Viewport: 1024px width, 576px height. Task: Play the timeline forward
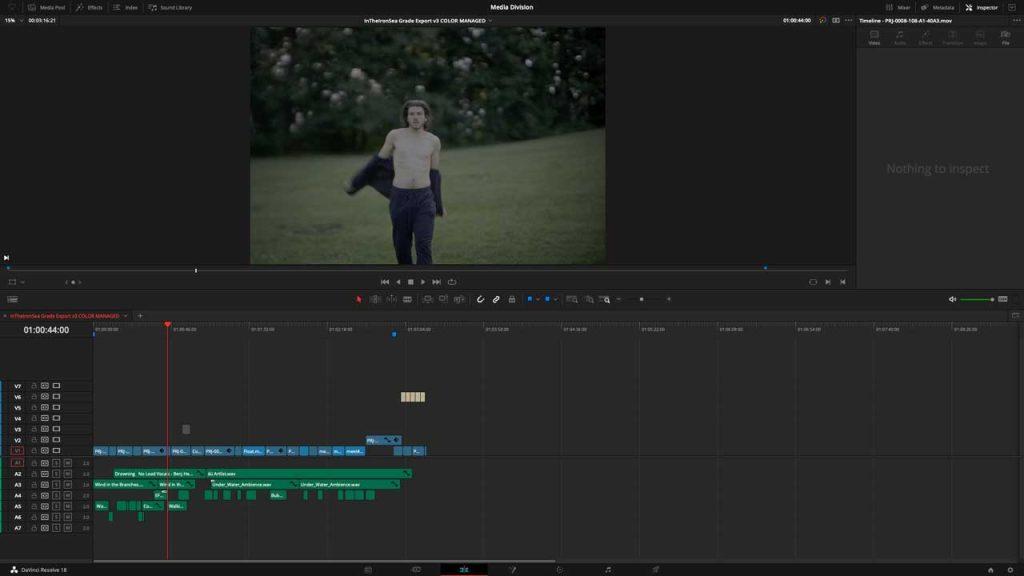[423, 282]
